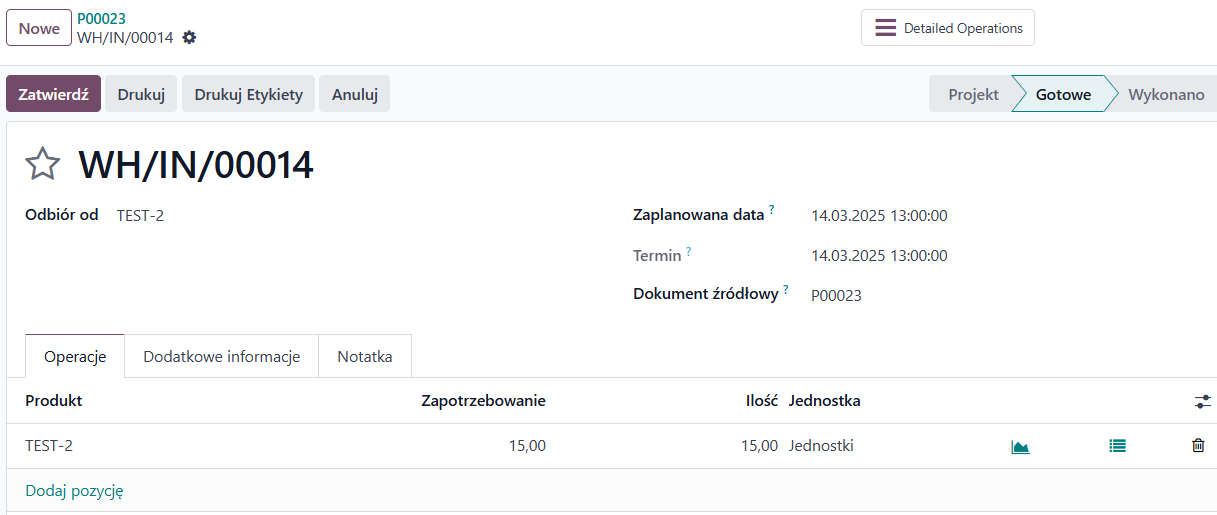Follow the P00023 breadcrumb link
Screen dimensions: 1217x515
(x=102, y=18)
